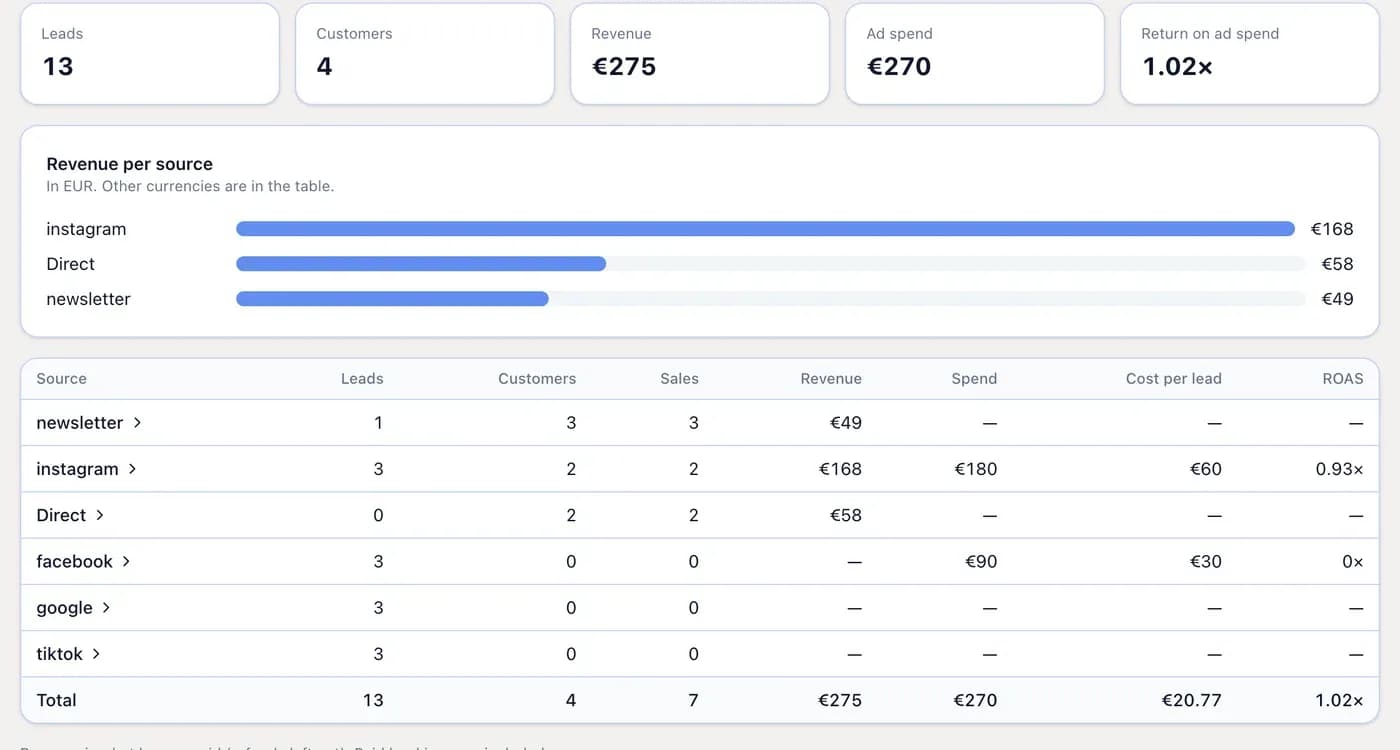
Task: Click the In EUR currencies note
Action: (x=190, y=186)
